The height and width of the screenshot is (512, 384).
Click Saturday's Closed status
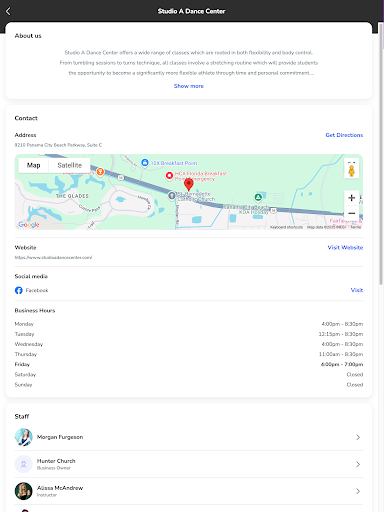click(355, 374)
